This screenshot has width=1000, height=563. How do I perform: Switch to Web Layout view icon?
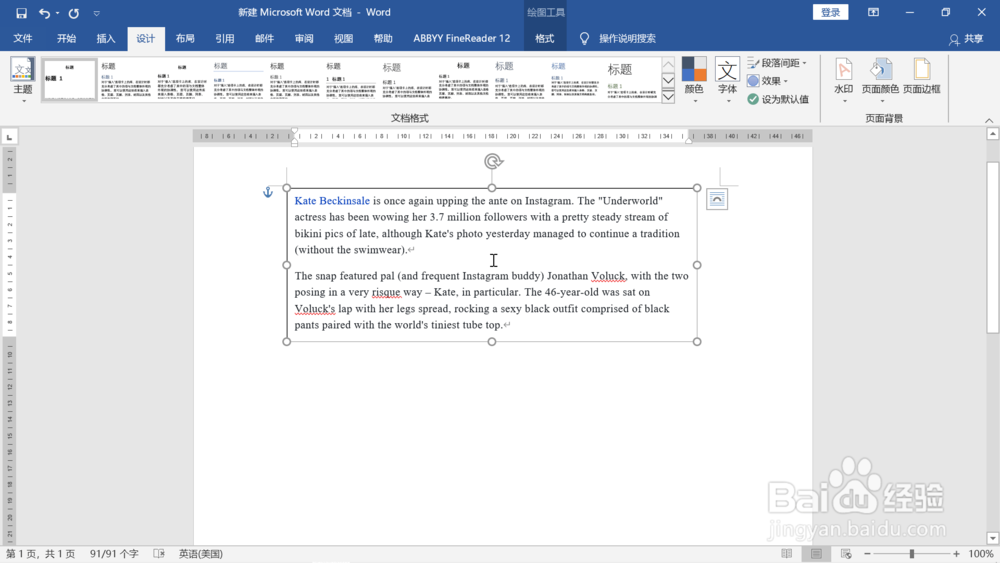click(846, 553)
